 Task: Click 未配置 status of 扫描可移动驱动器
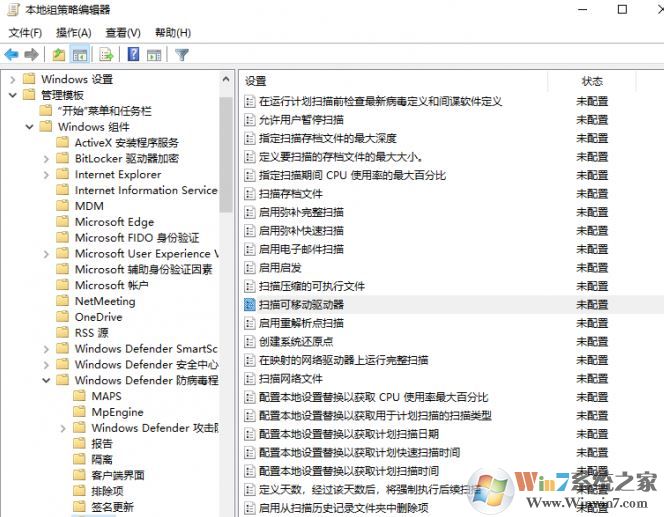(x=592, y=304)
